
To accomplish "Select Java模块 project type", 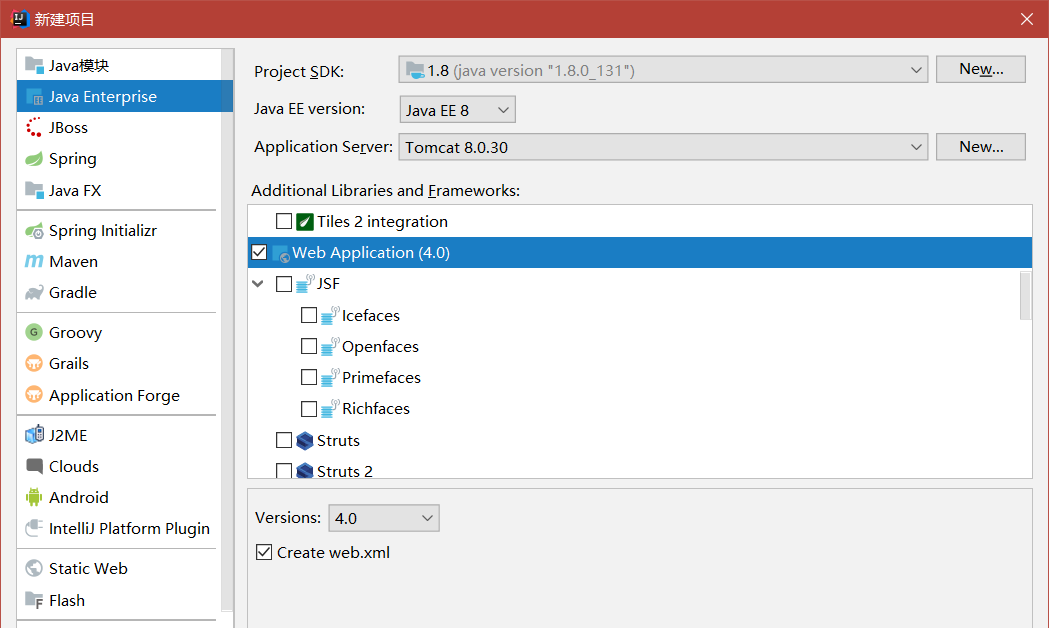I will [x=119, y=65].
